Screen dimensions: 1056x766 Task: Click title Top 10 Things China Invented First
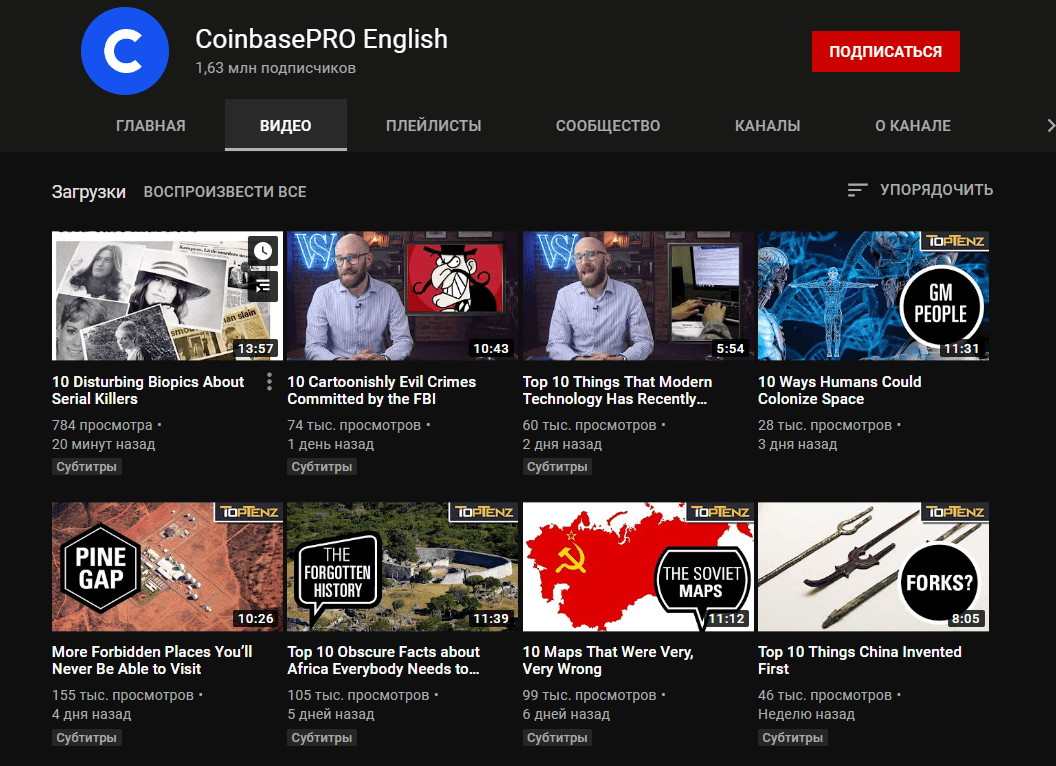point(860,660)
